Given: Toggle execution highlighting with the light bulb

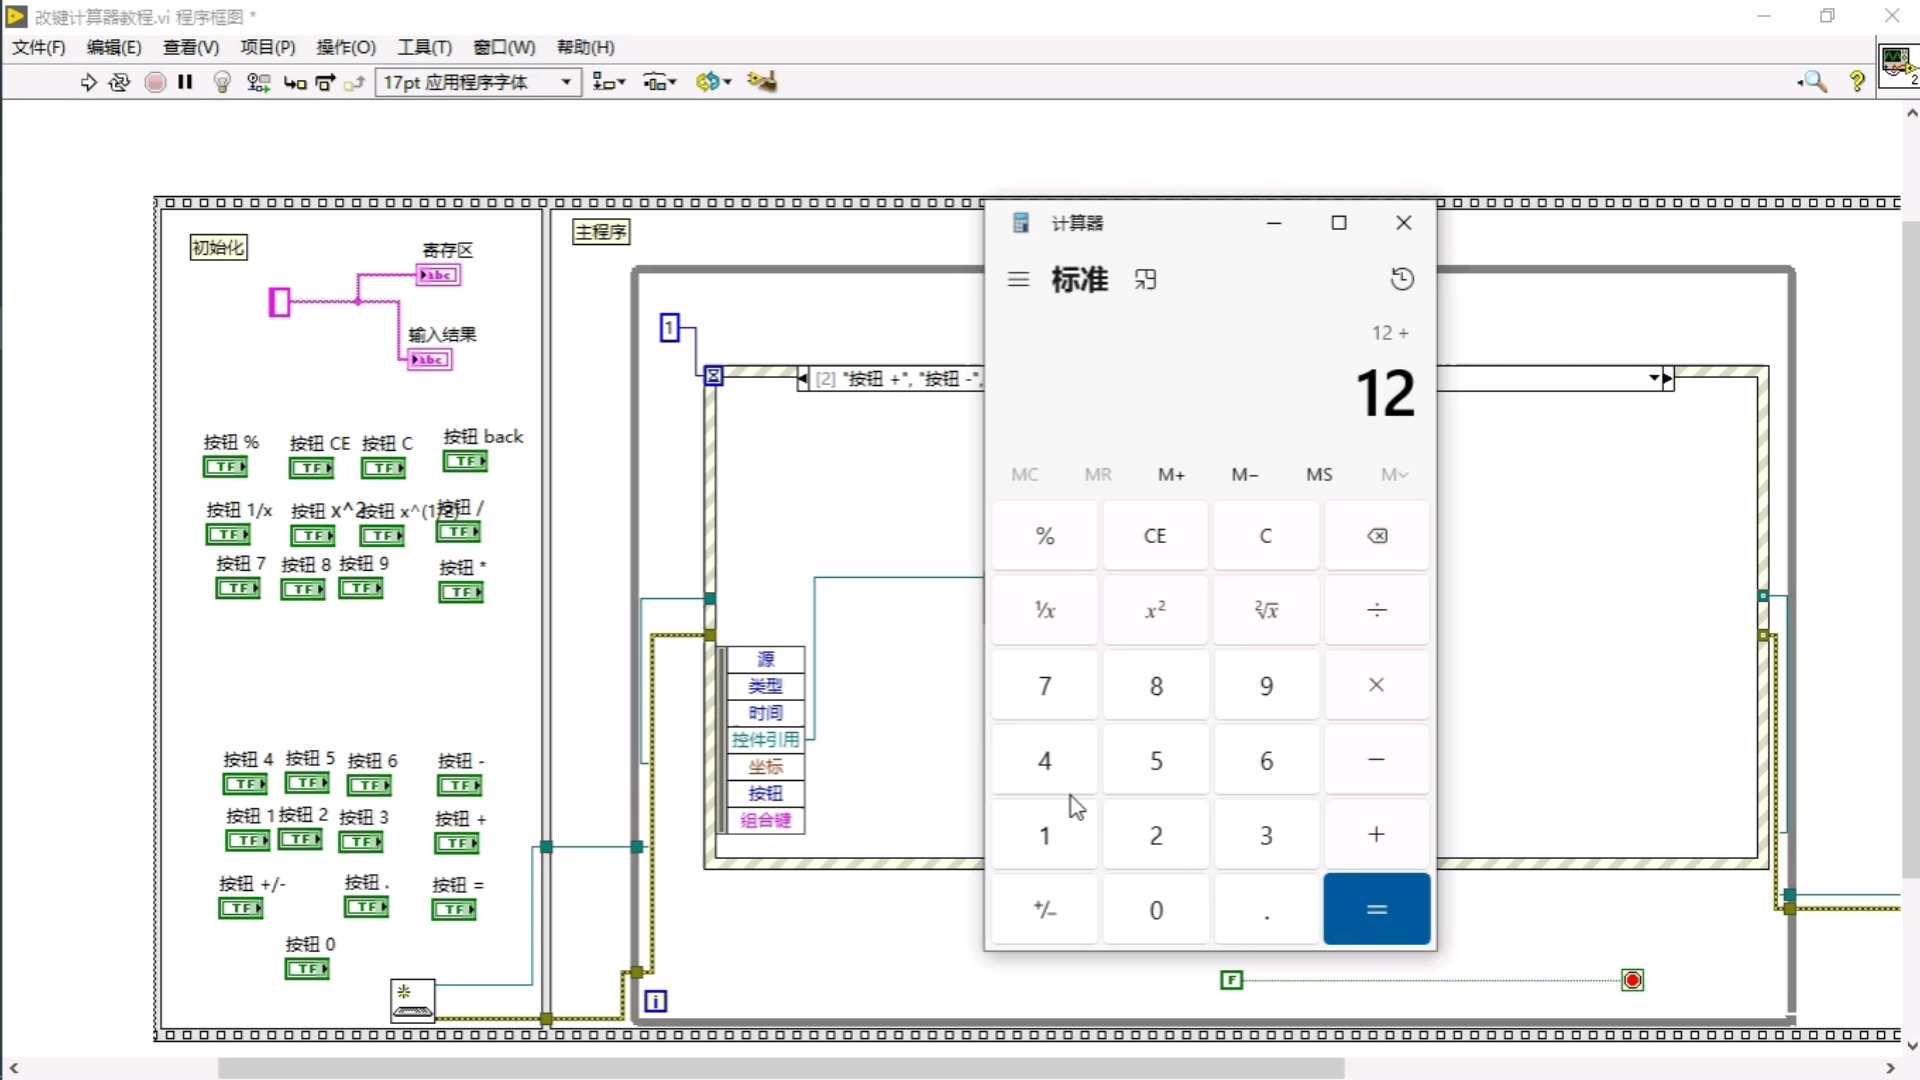Looking at the screenshot, I should (222, 82).
